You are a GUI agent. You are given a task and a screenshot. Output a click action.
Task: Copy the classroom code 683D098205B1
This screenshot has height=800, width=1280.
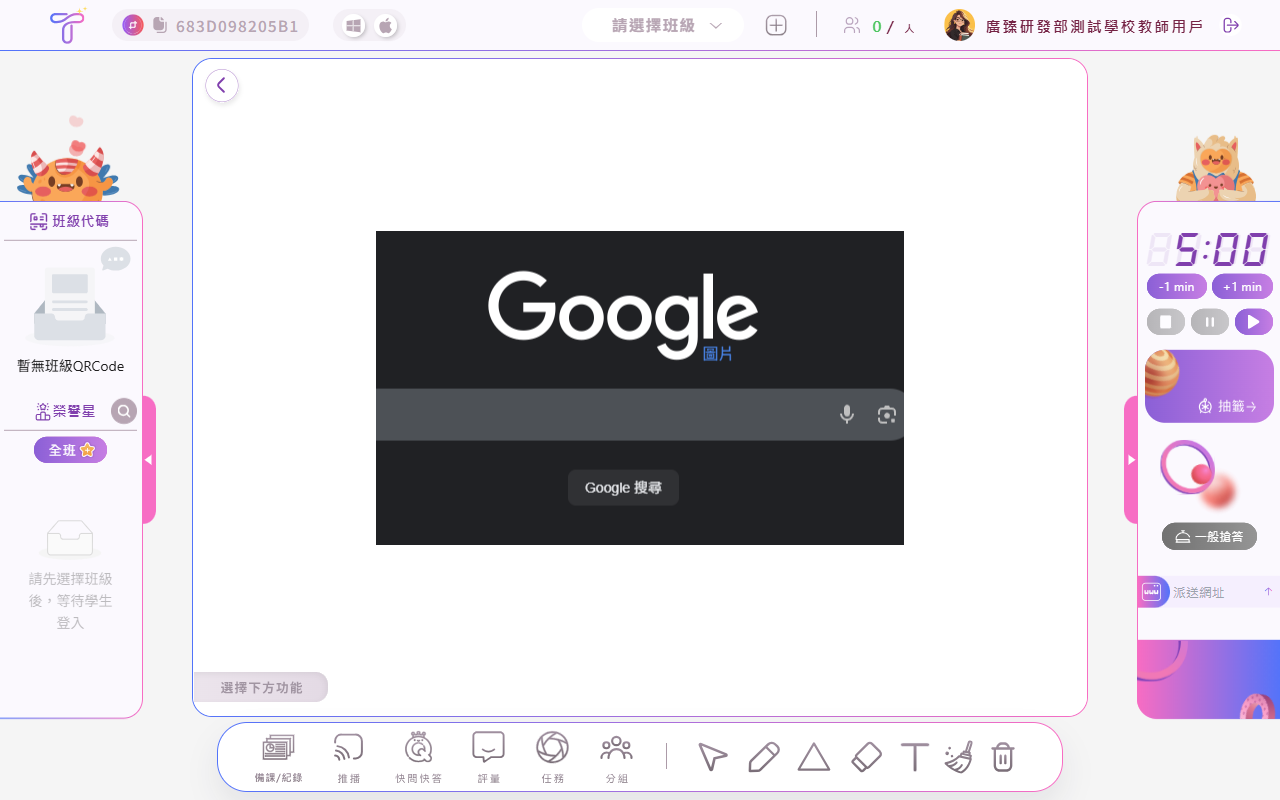(x=160, y=25)
